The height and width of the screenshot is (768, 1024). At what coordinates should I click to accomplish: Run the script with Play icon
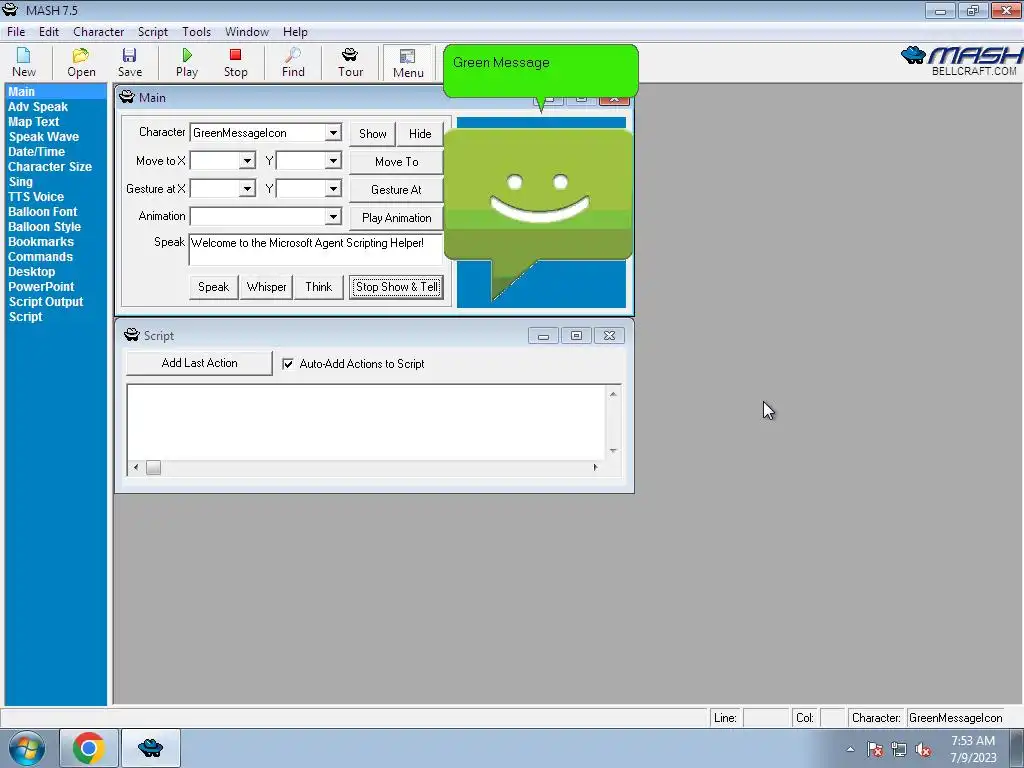coord(187,63)
